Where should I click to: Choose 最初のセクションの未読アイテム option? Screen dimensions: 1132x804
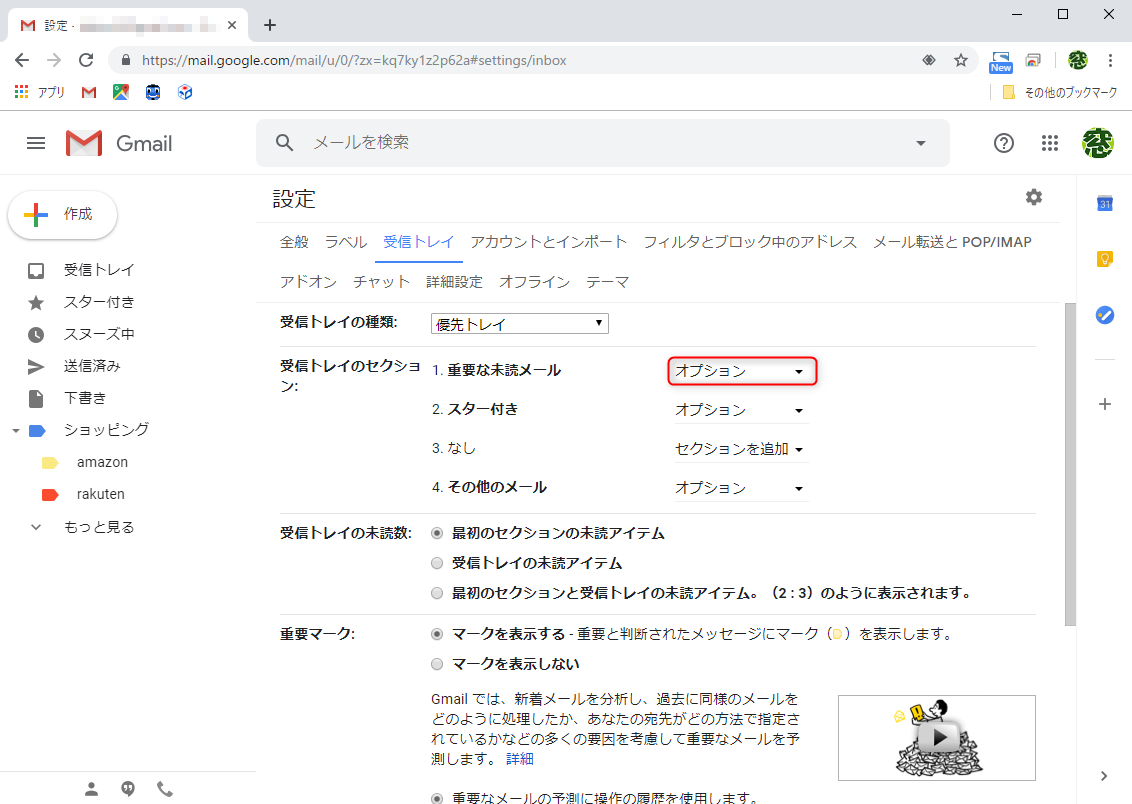(x=437, y=532)
